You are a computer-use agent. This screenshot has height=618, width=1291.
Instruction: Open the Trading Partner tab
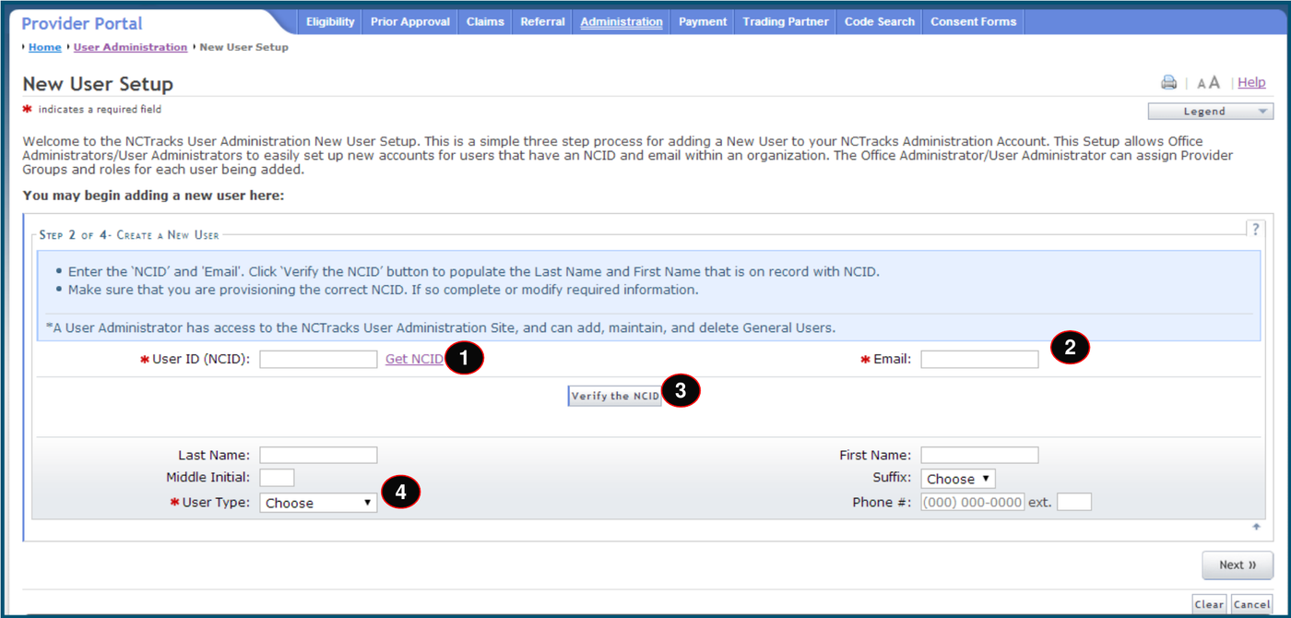pyautogui.click(x=785, y=22)
